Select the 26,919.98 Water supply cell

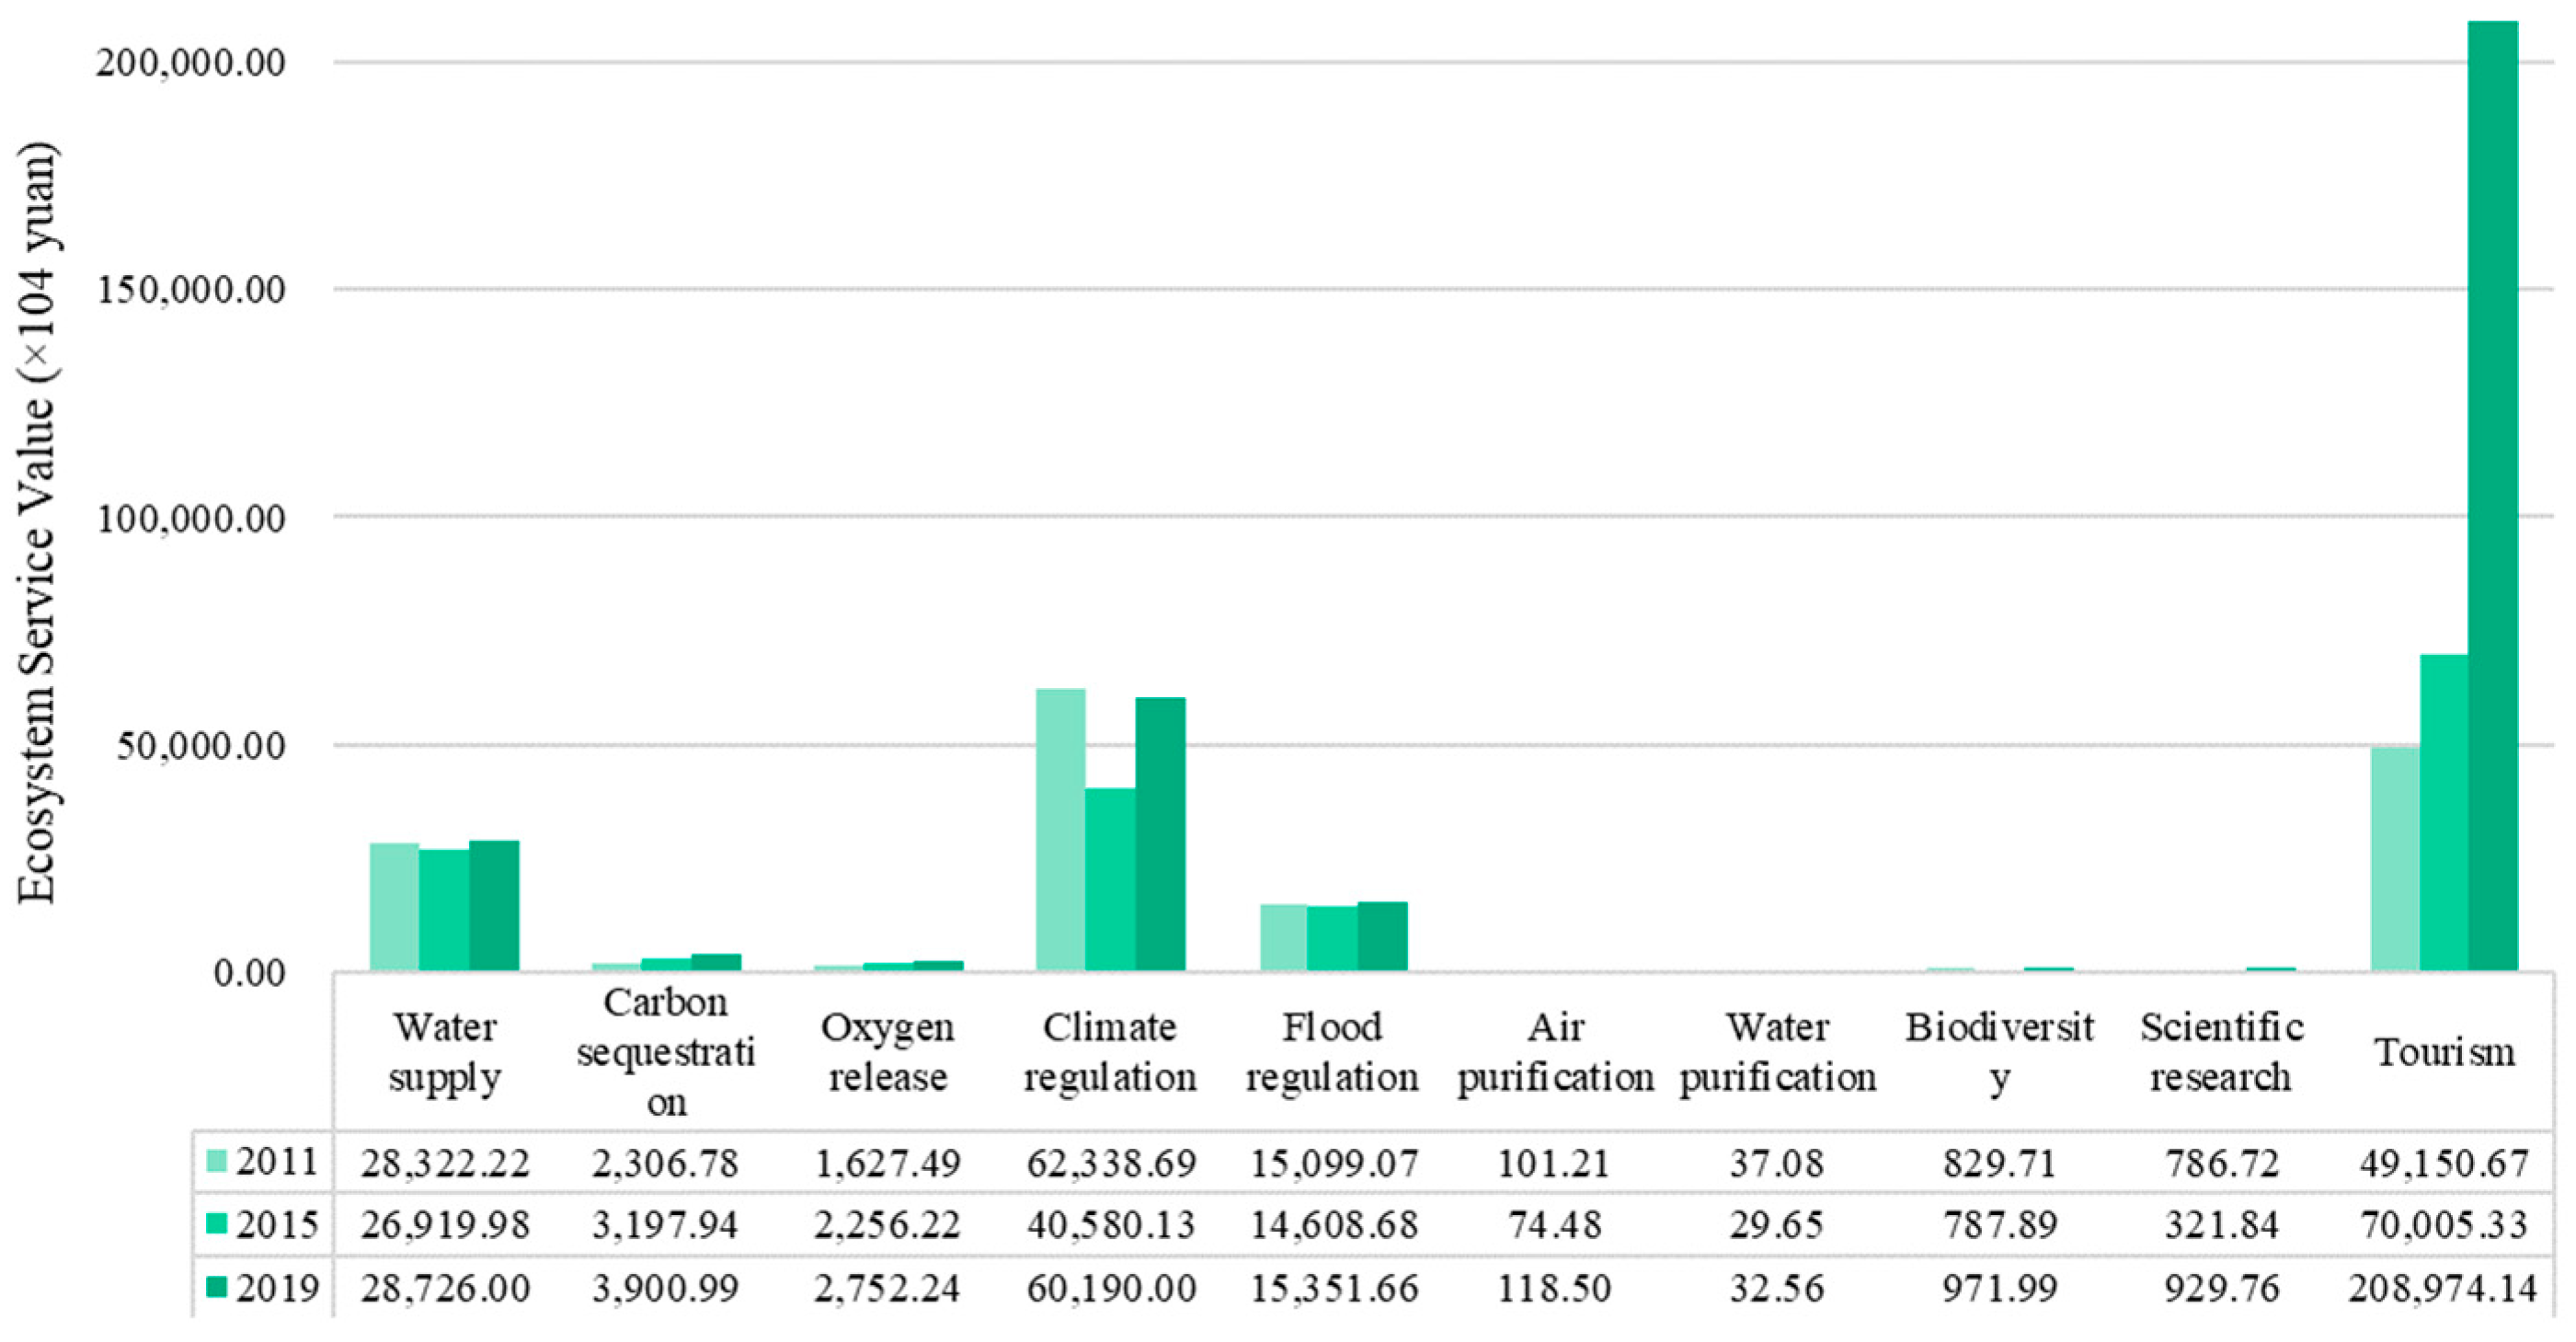point(445,1225)
